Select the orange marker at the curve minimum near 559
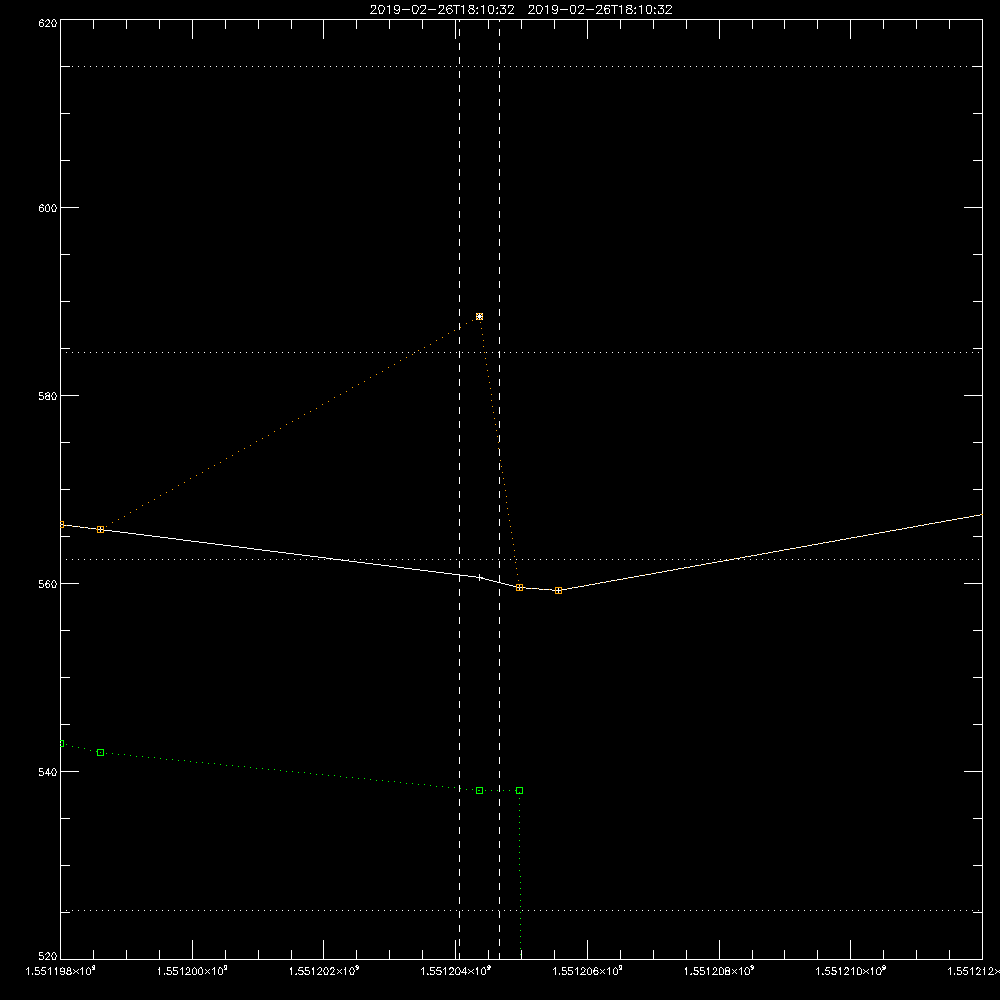The width and height of the screenshot is (1000, 1000). (x=558, y=591)
